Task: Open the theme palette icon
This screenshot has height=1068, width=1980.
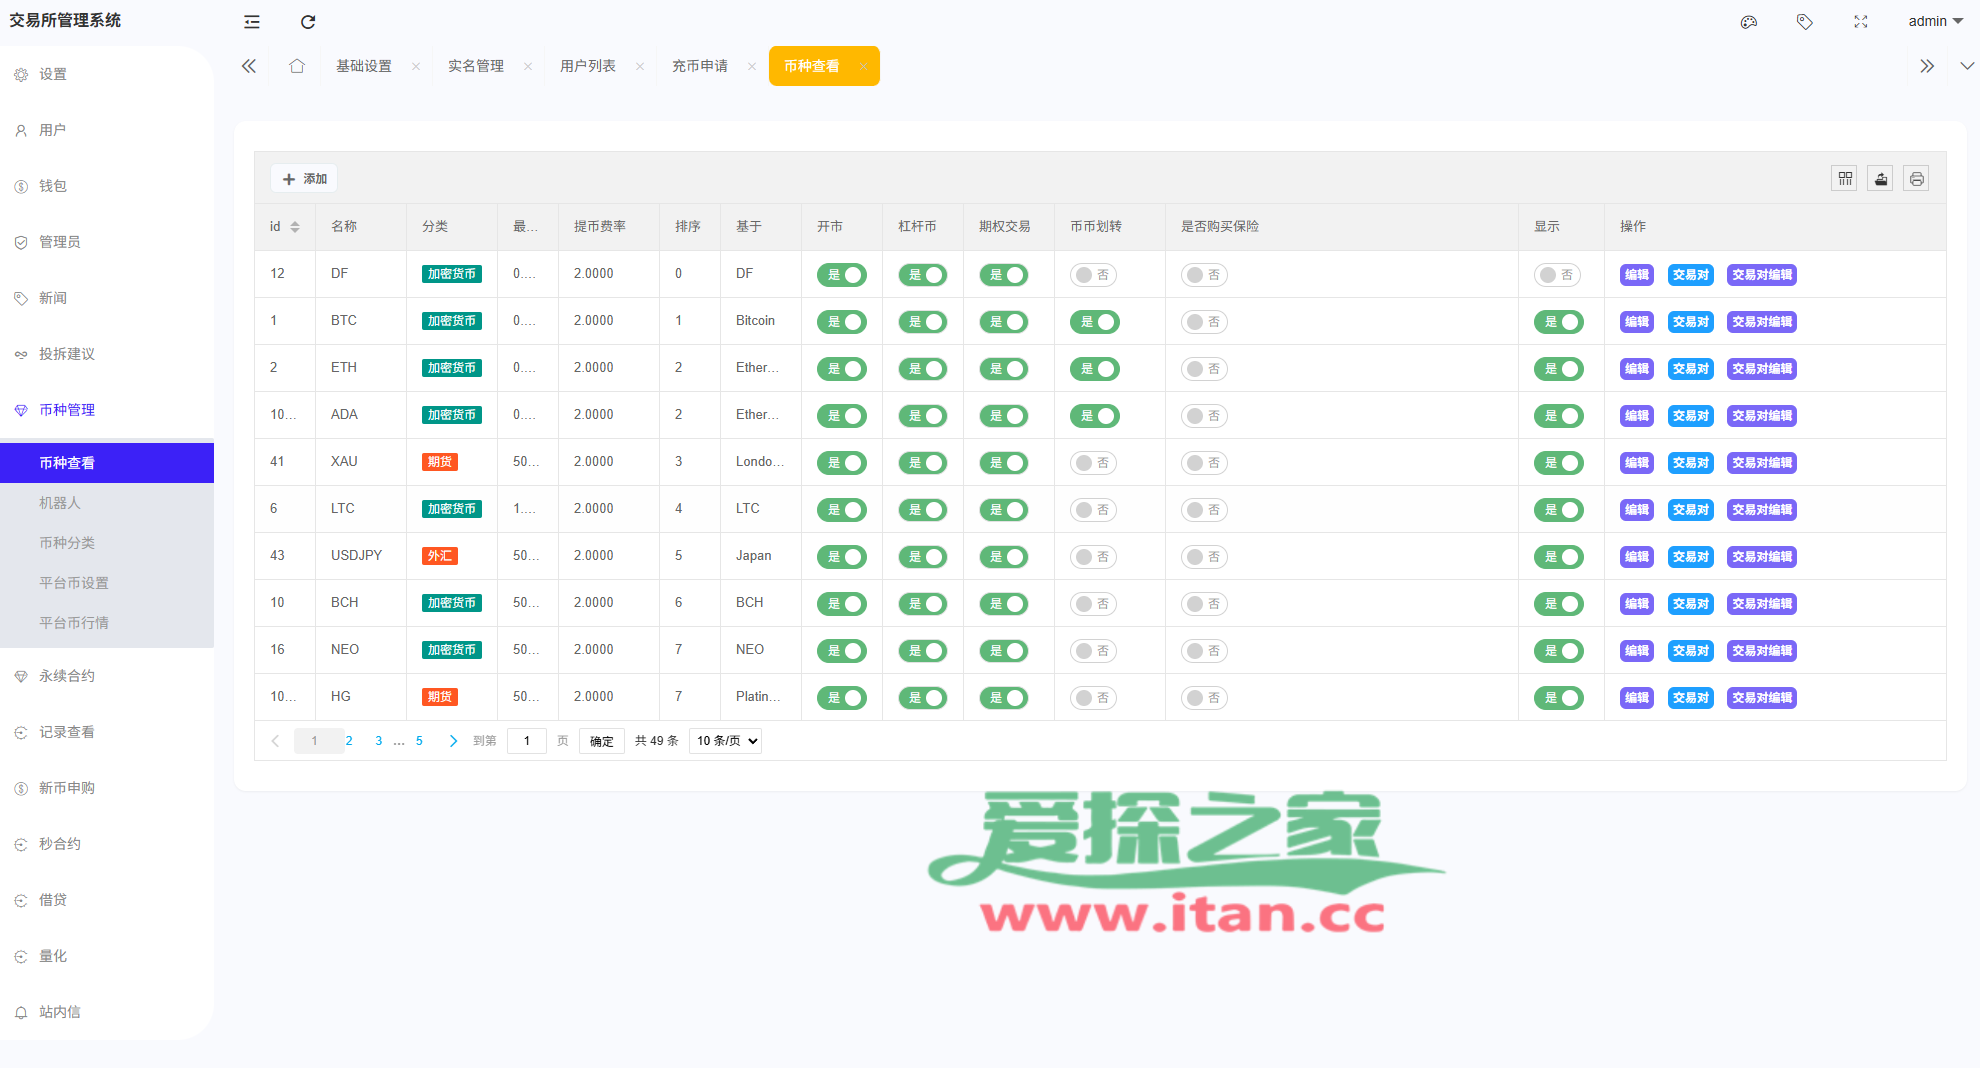Action: (x=1749, y=22)
